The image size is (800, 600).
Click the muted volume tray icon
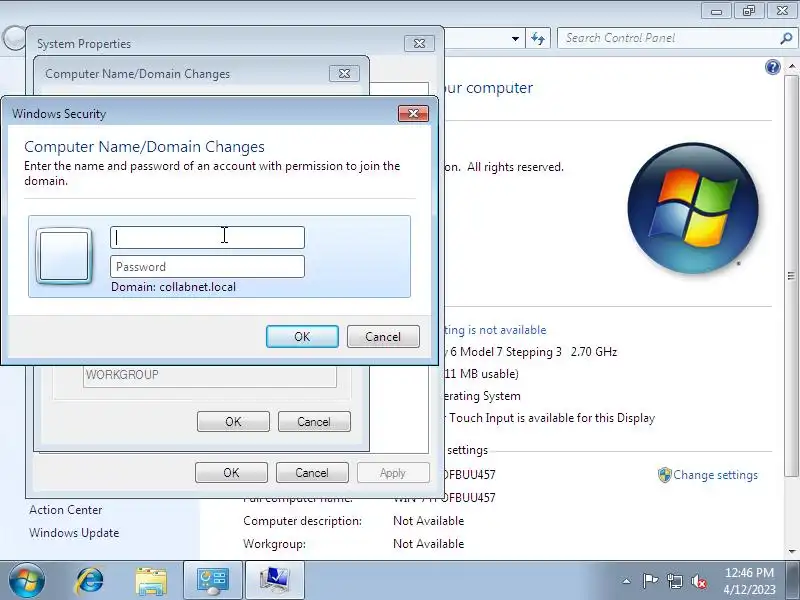coord(699,581)
